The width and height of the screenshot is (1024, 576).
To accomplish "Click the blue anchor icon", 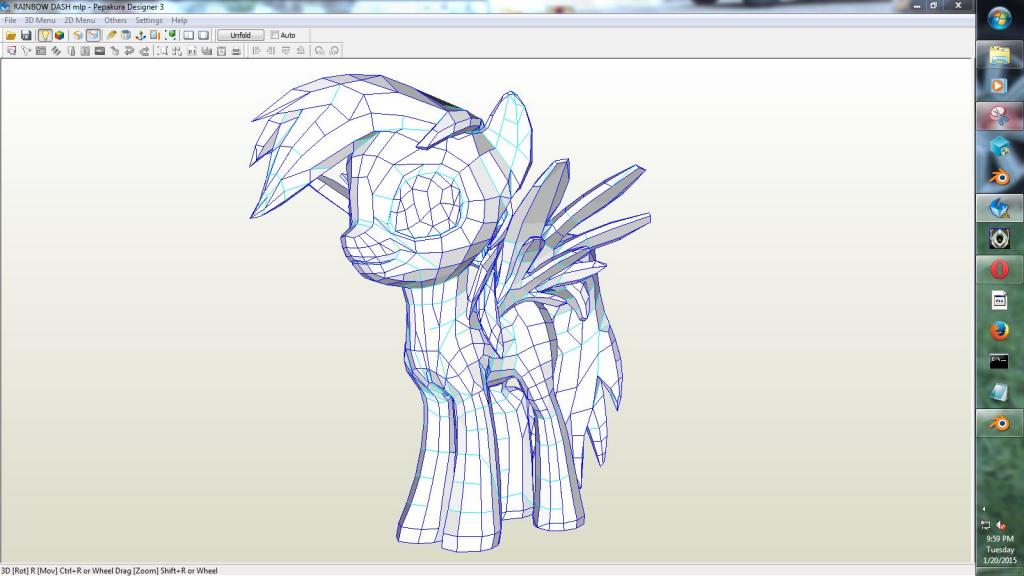I will click(x=140, y=35).
